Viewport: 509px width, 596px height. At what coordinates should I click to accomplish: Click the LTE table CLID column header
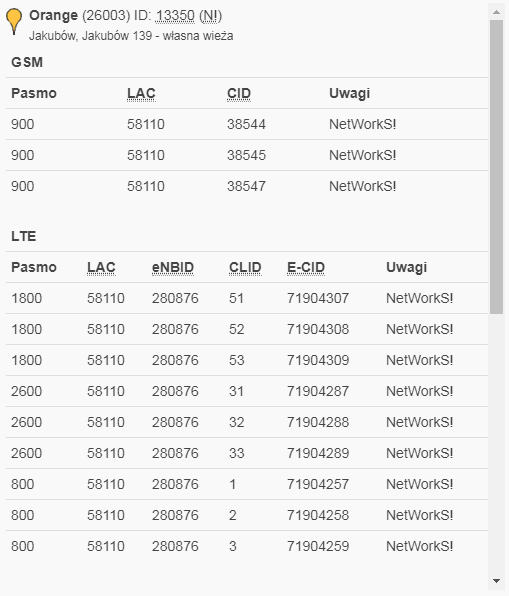(245, 268)
